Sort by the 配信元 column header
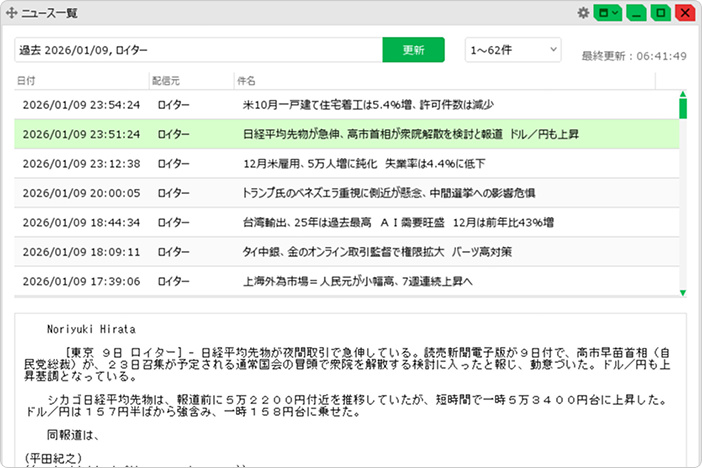 [x=192, y=81]
